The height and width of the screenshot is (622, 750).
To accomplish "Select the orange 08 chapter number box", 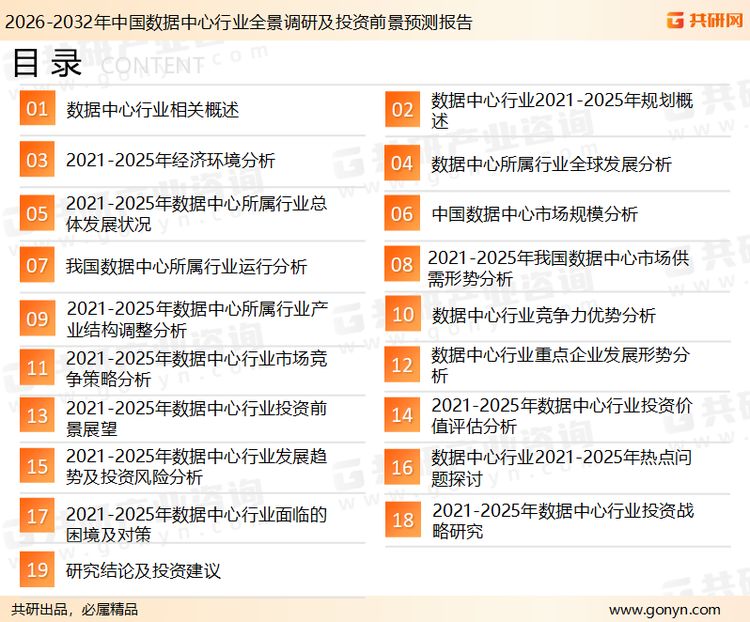I will coord(402,264).
